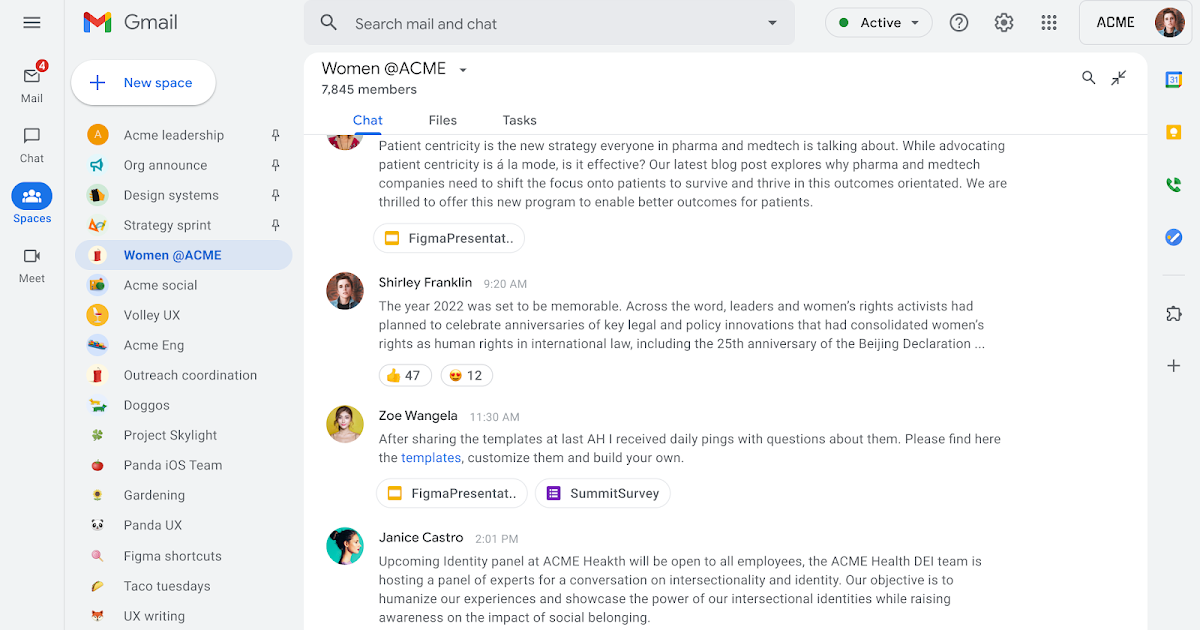Open search options dropdown arrow
The height and width of the screenshot is (630, 1200).
[x=772, y=23]
